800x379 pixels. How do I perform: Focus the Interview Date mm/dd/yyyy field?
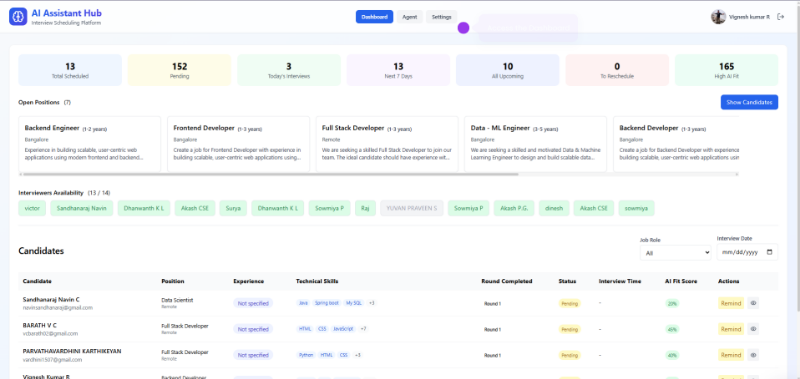[x=747, y=252]
